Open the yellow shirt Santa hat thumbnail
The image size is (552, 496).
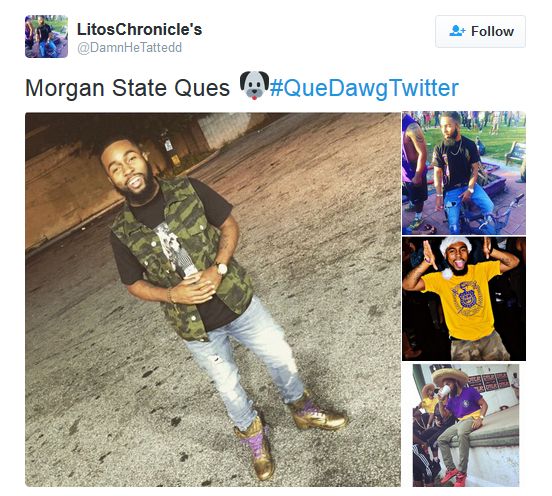click(464, 299)
